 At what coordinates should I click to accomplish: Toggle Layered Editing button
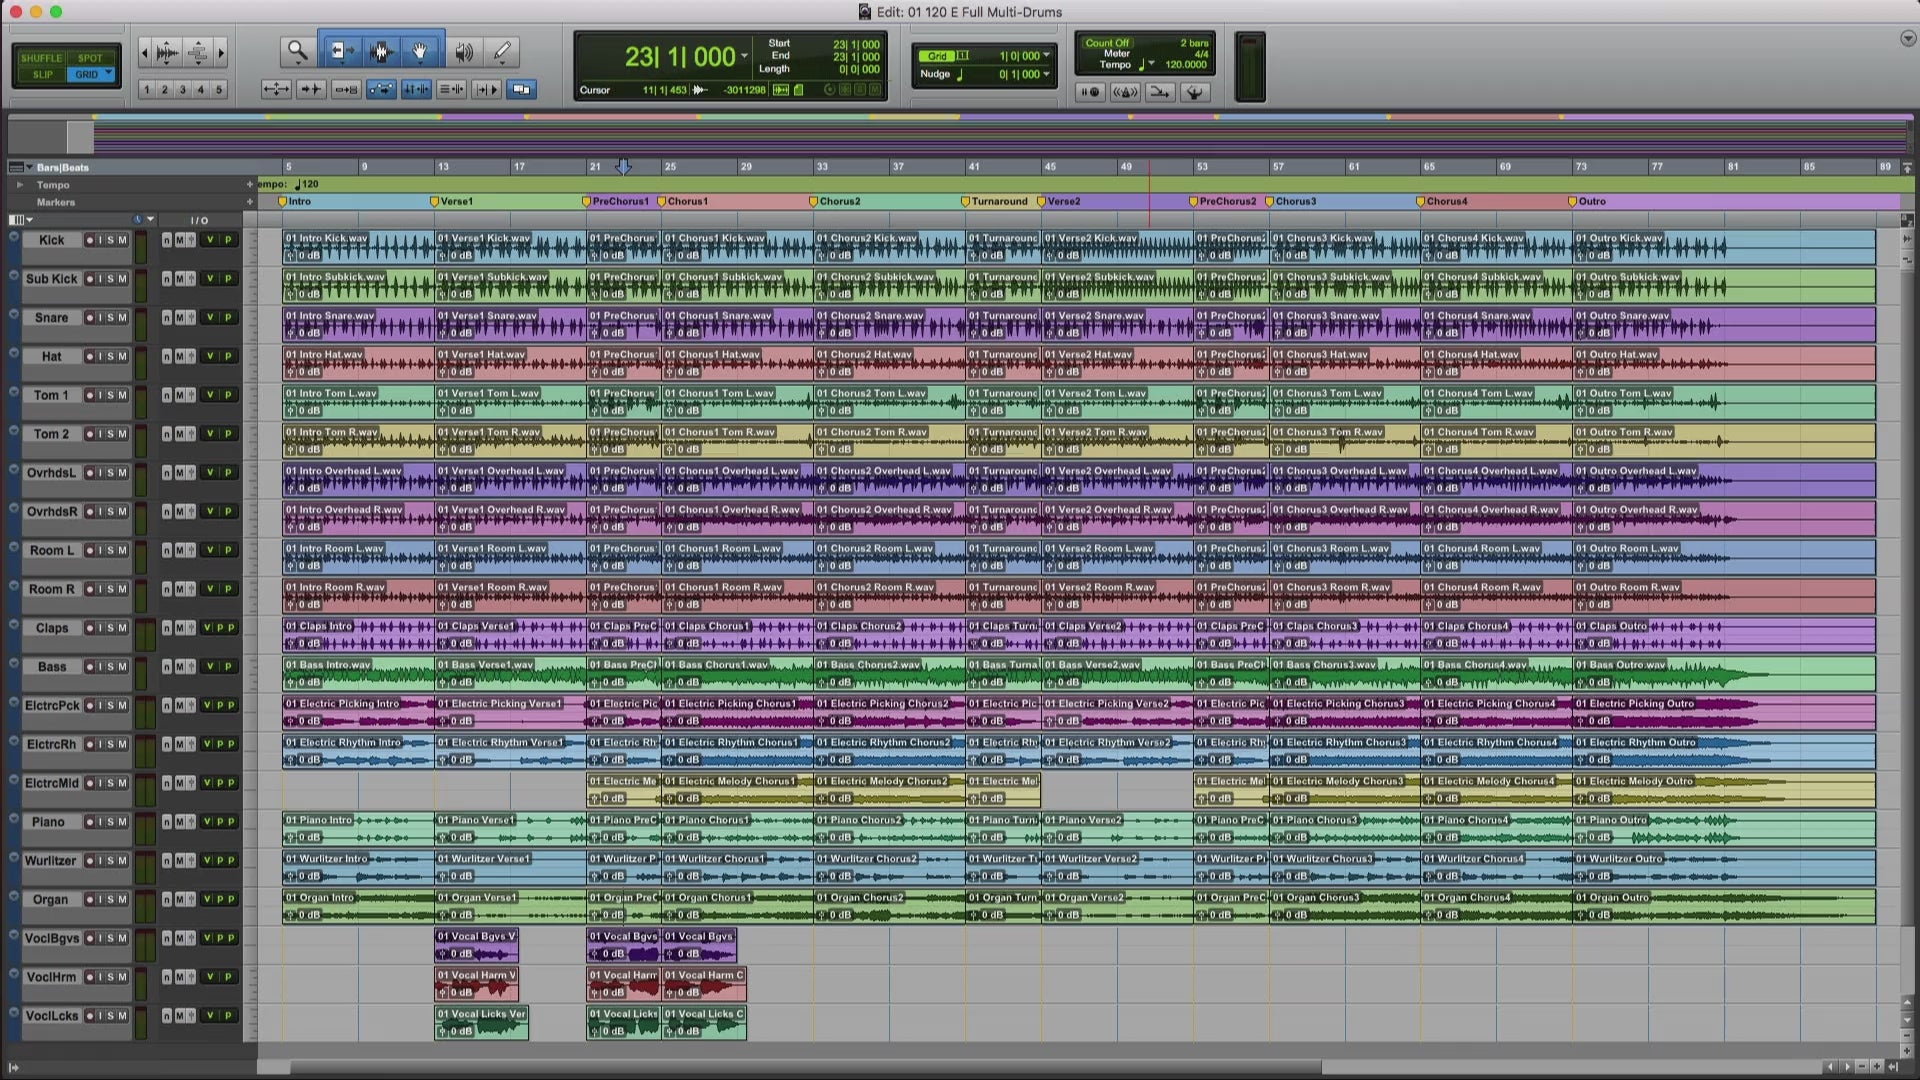pyautogui.click(x=521, y=89)
